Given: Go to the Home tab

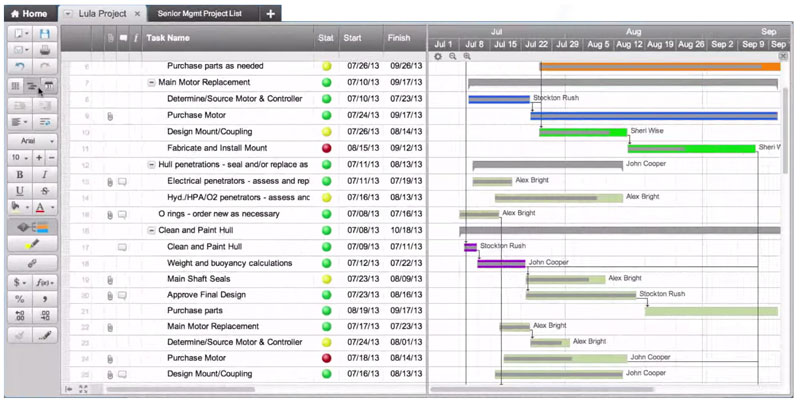Looking at the screenshot, I should (x=30, y=14).
